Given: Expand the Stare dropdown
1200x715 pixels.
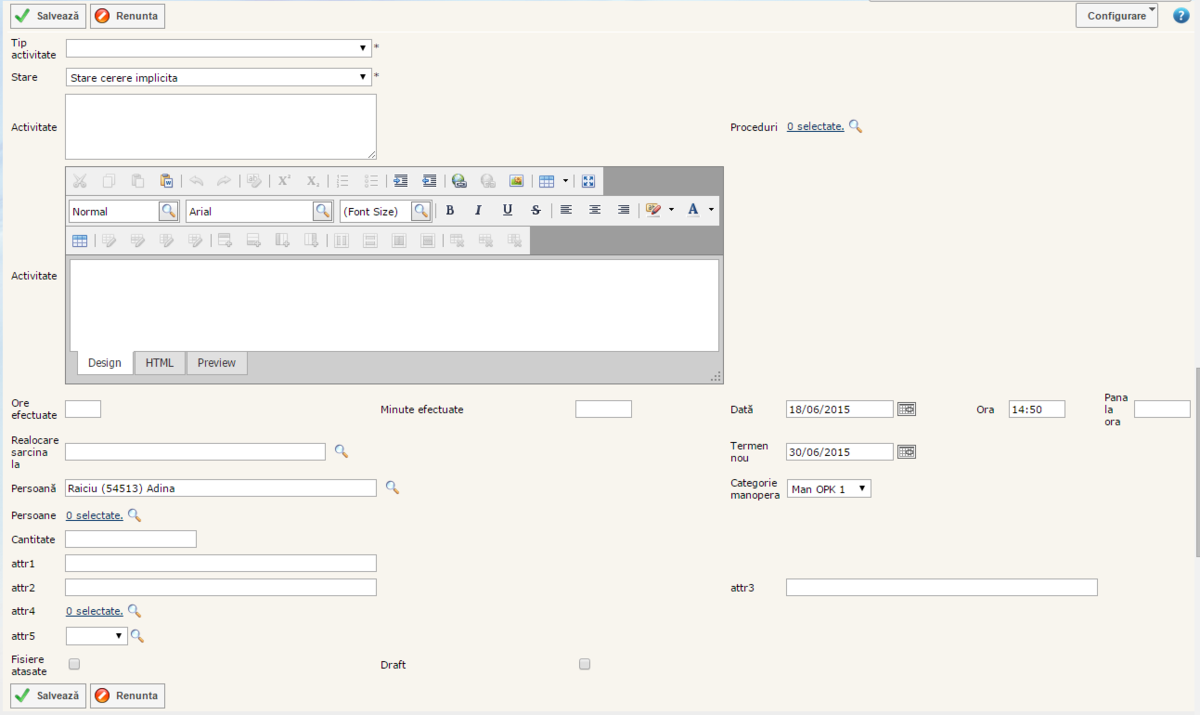Looking at the screenshot, I should pyautogui.click(x=218, y=77).
